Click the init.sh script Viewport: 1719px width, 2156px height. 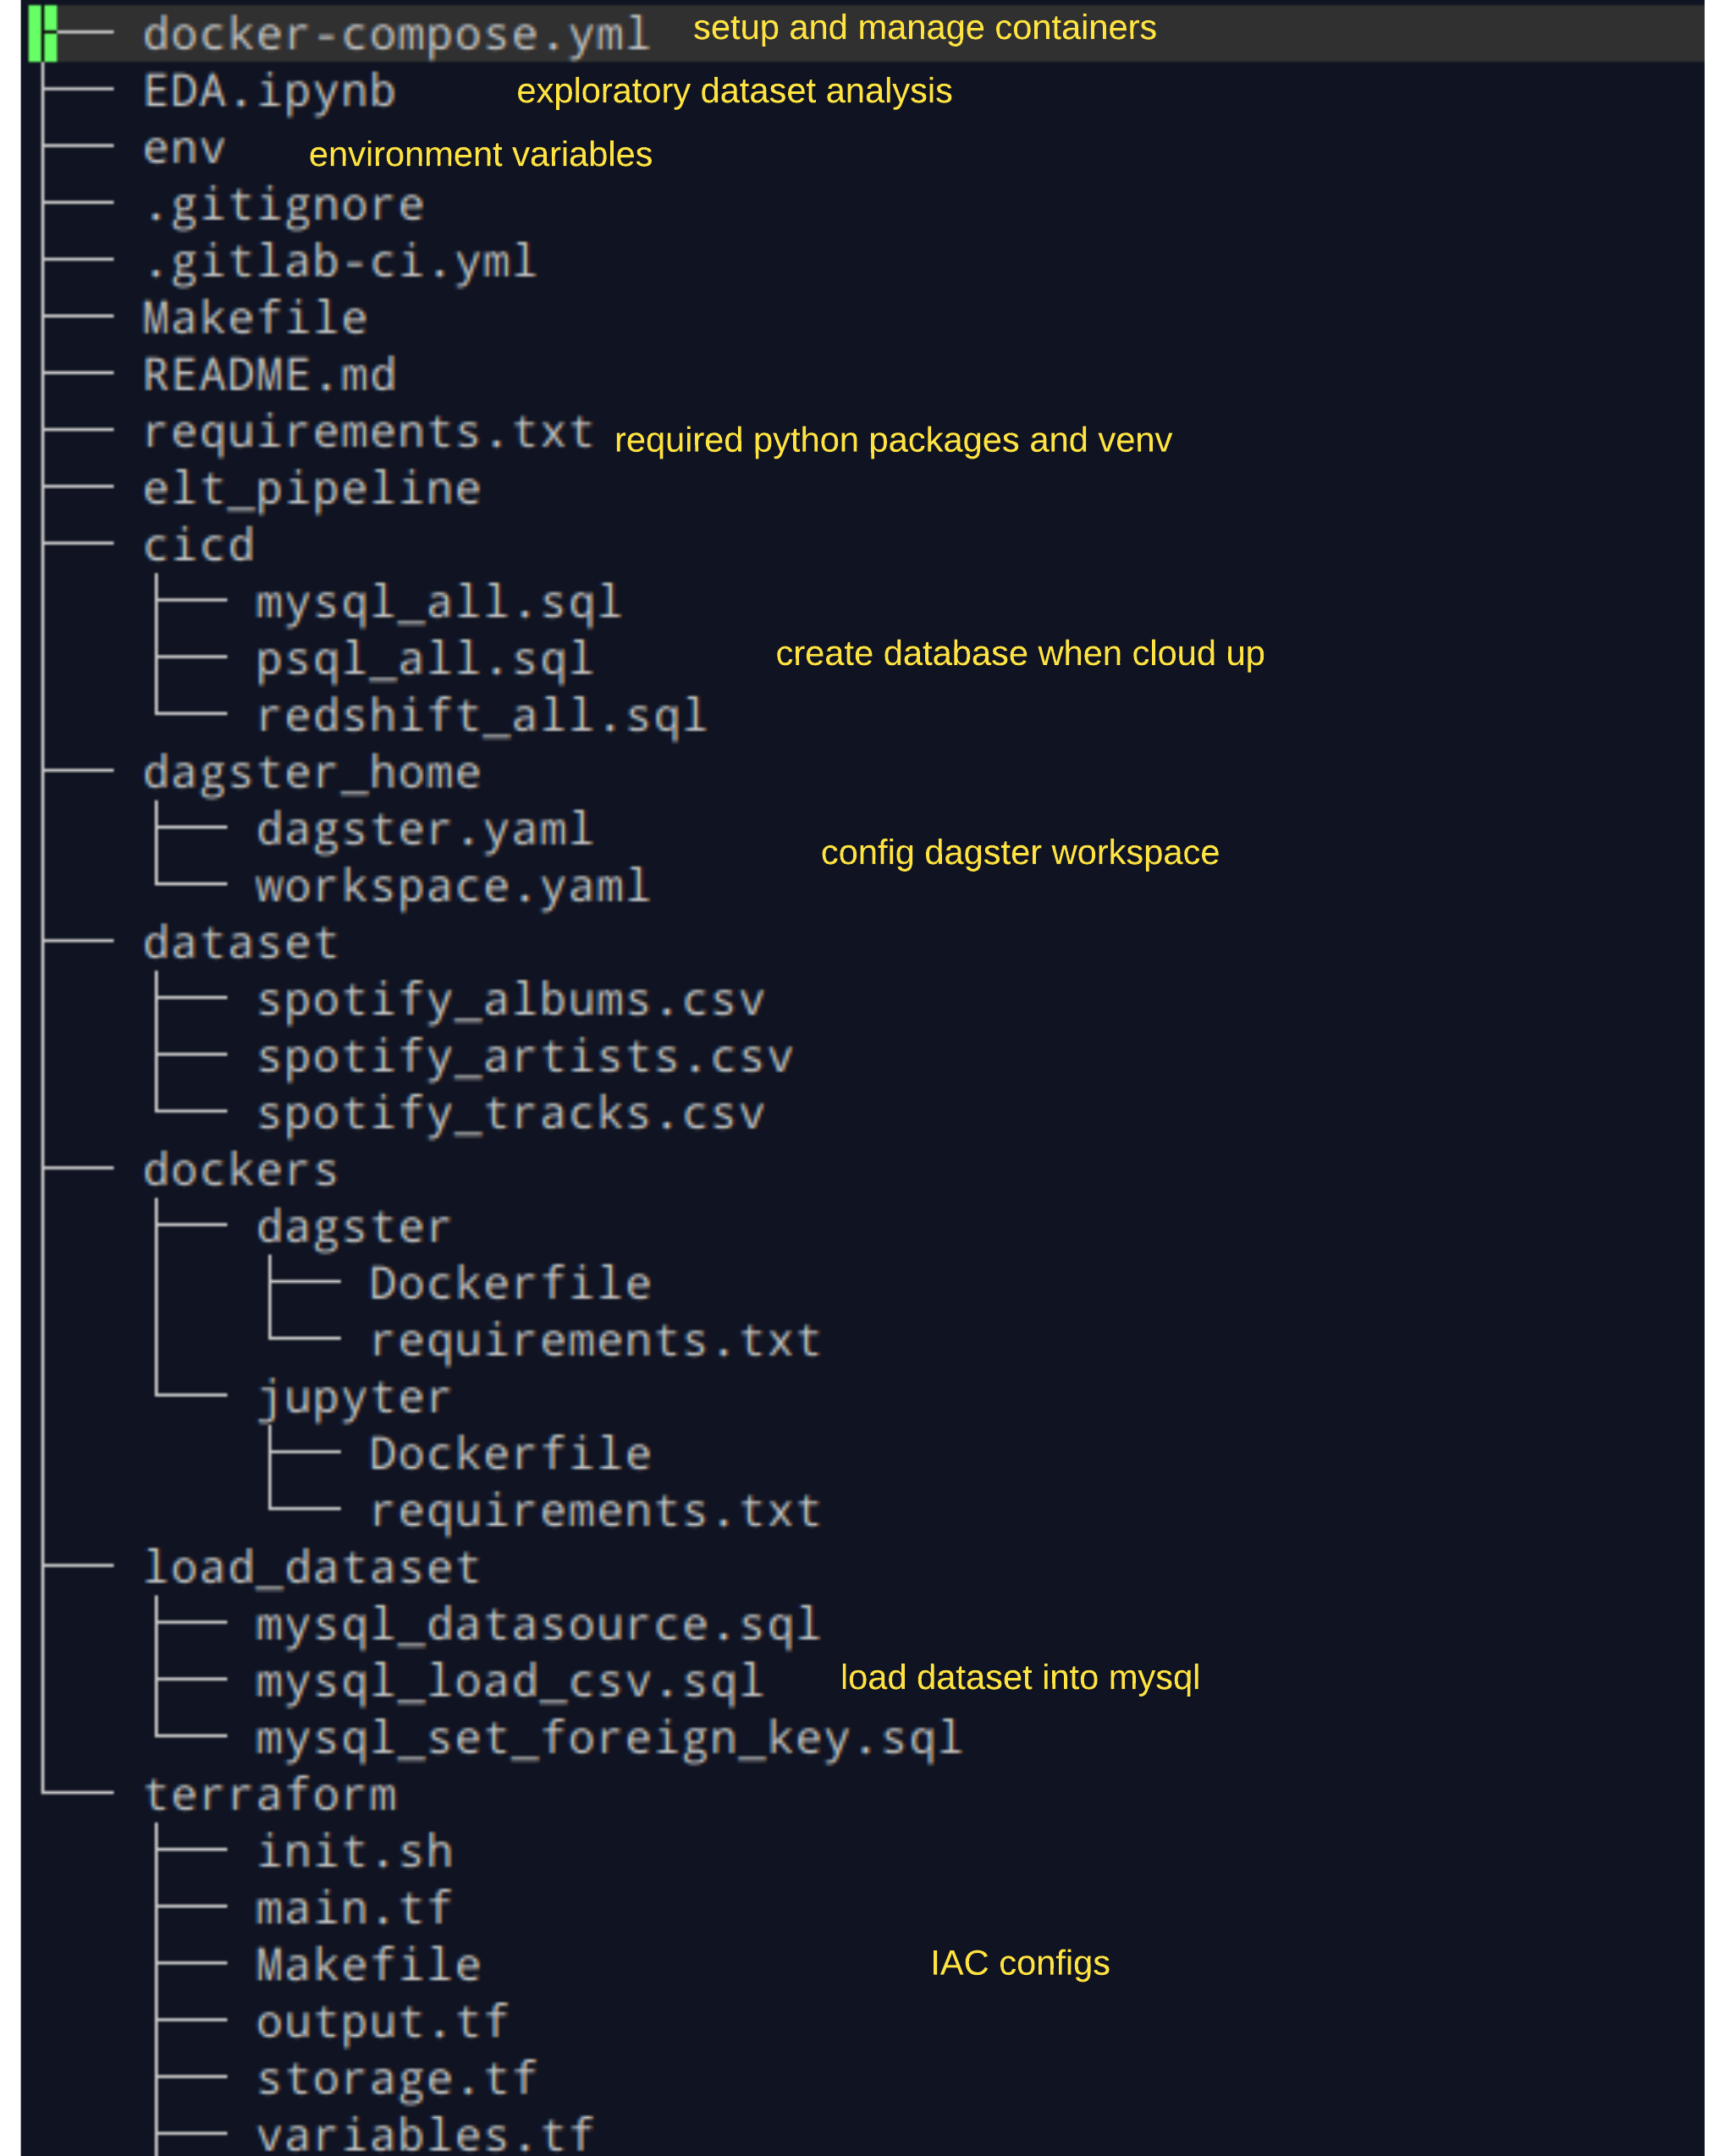pos(354,1851)
